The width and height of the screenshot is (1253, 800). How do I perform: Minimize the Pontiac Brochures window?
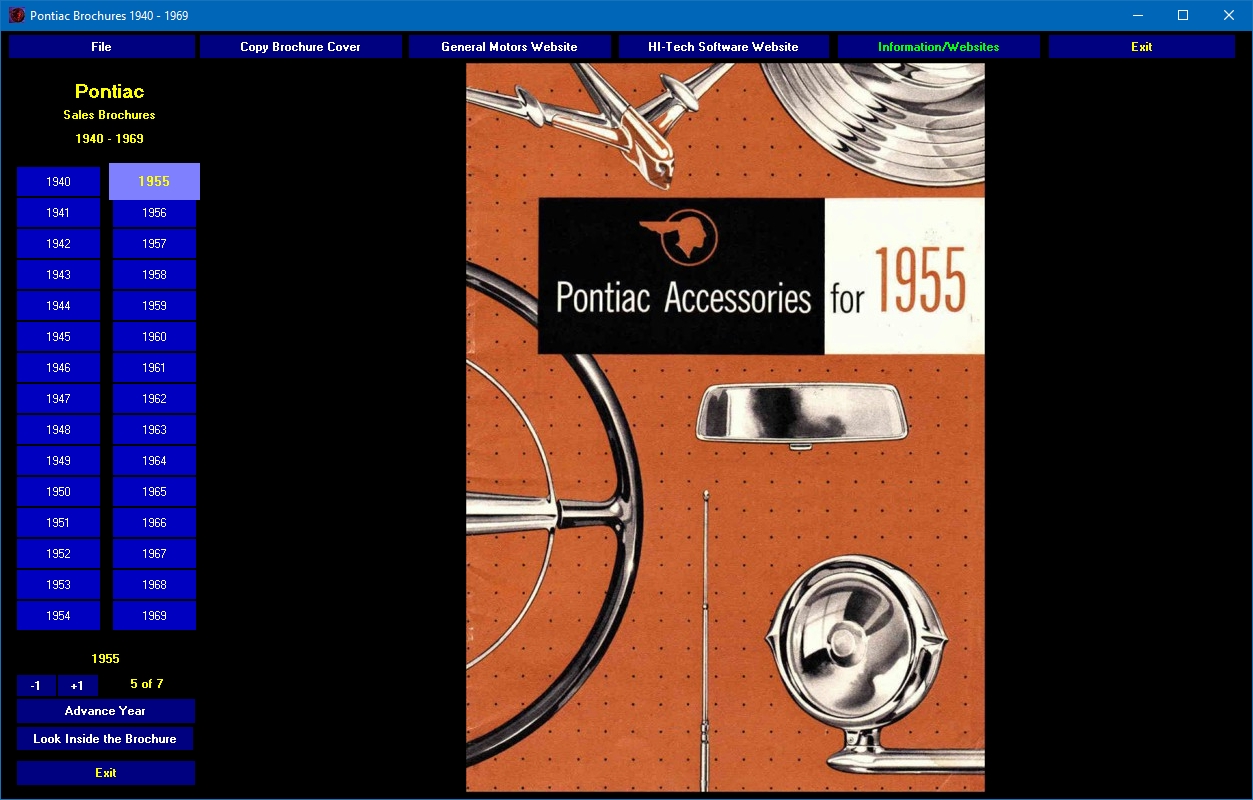pyautogui.click(x=1138, y=15)
